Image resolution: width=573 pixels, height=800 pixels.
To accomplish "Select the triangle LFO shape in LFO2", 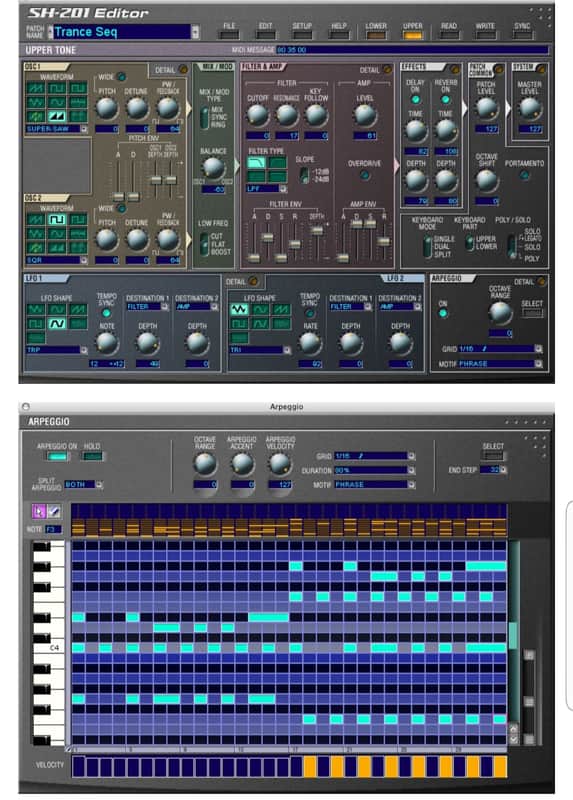I will pos(239,309).
